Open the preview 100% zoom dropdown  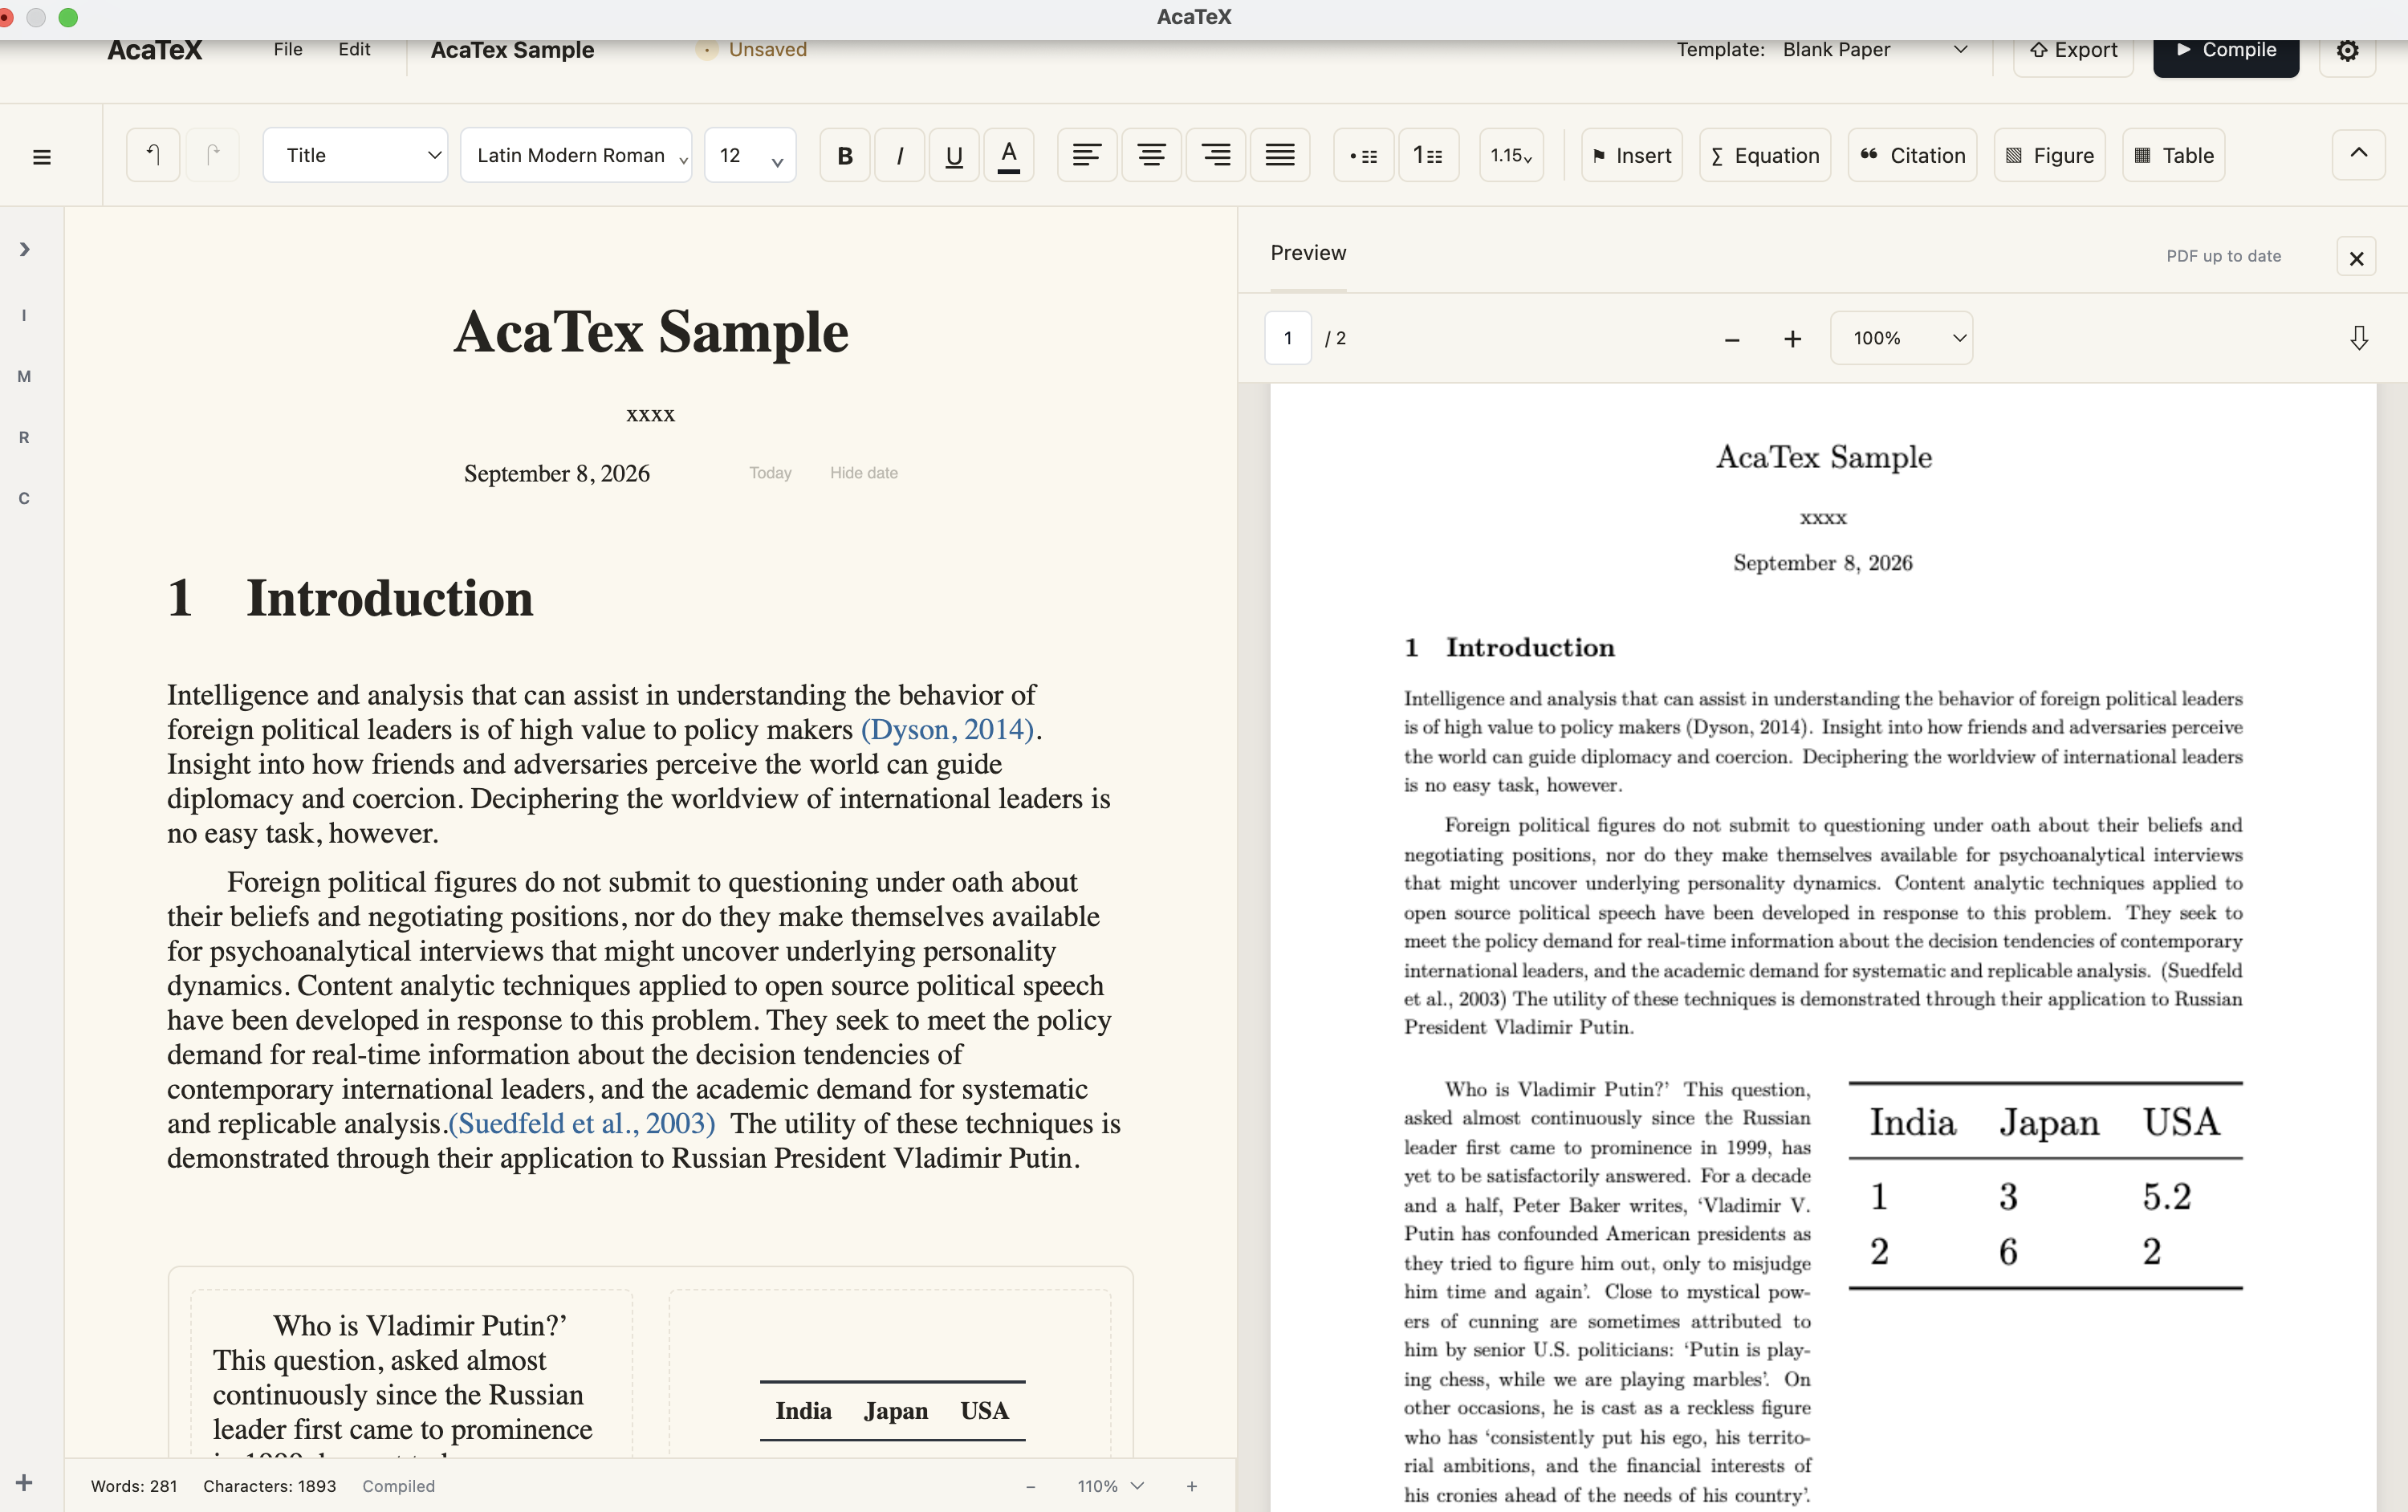(x=1901, y=338)
